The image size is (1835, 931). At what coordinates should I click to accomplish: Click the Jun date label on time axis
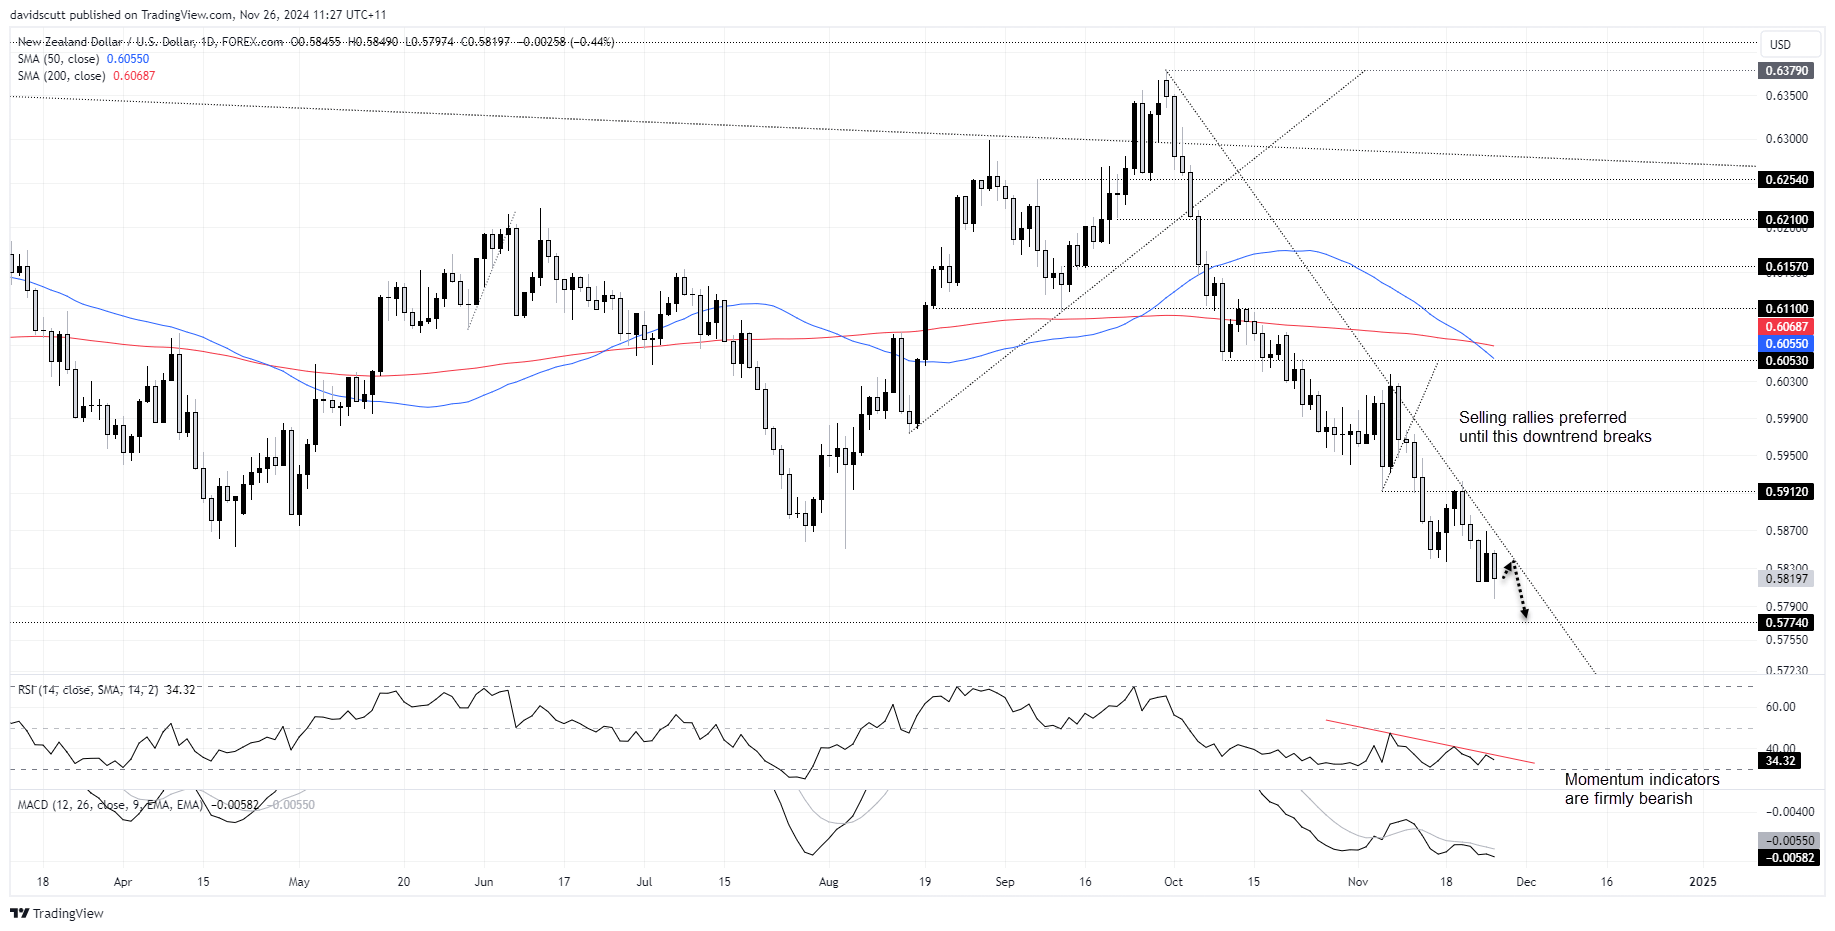pyautogui.click(x=484, y=882)
